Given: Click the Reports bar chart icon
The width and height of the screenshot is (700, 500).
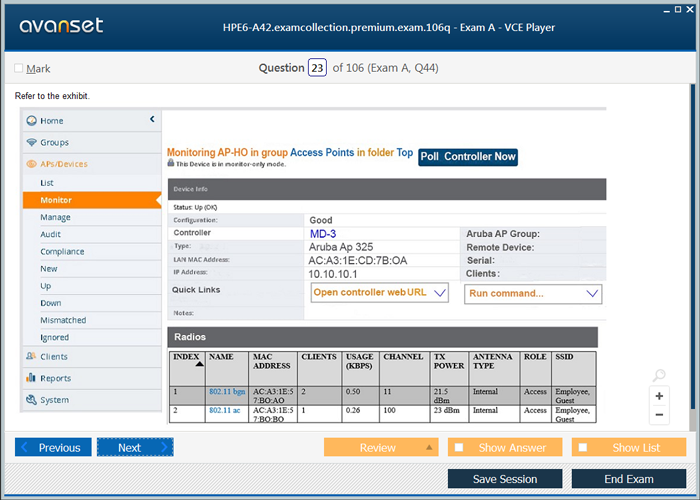Looking at the screenshot, I should pyautogui.click(x=31, y=378).
